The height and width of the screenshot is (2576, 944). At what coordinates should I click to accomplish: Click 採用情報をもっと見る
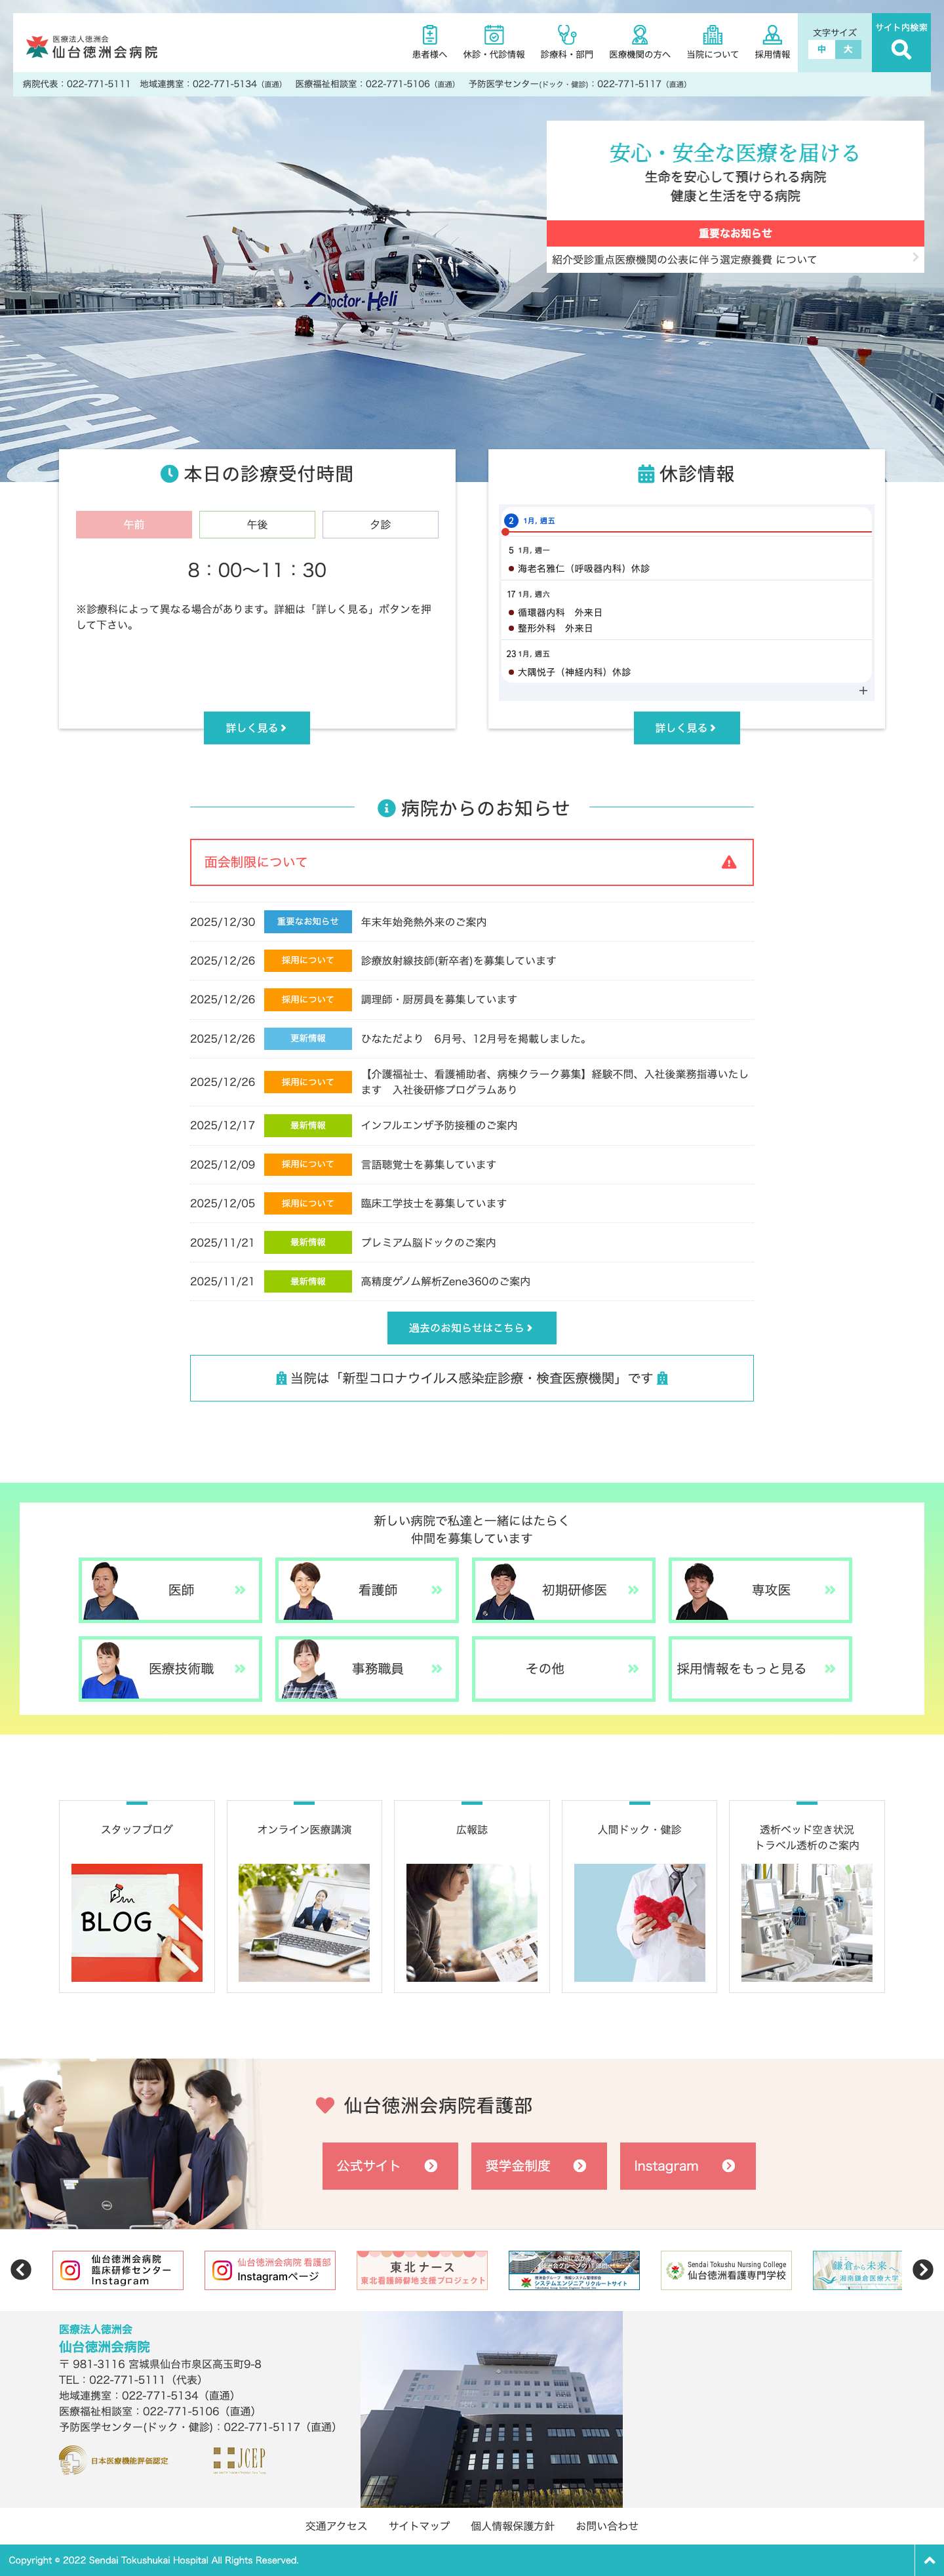(x=760, y=1669)
